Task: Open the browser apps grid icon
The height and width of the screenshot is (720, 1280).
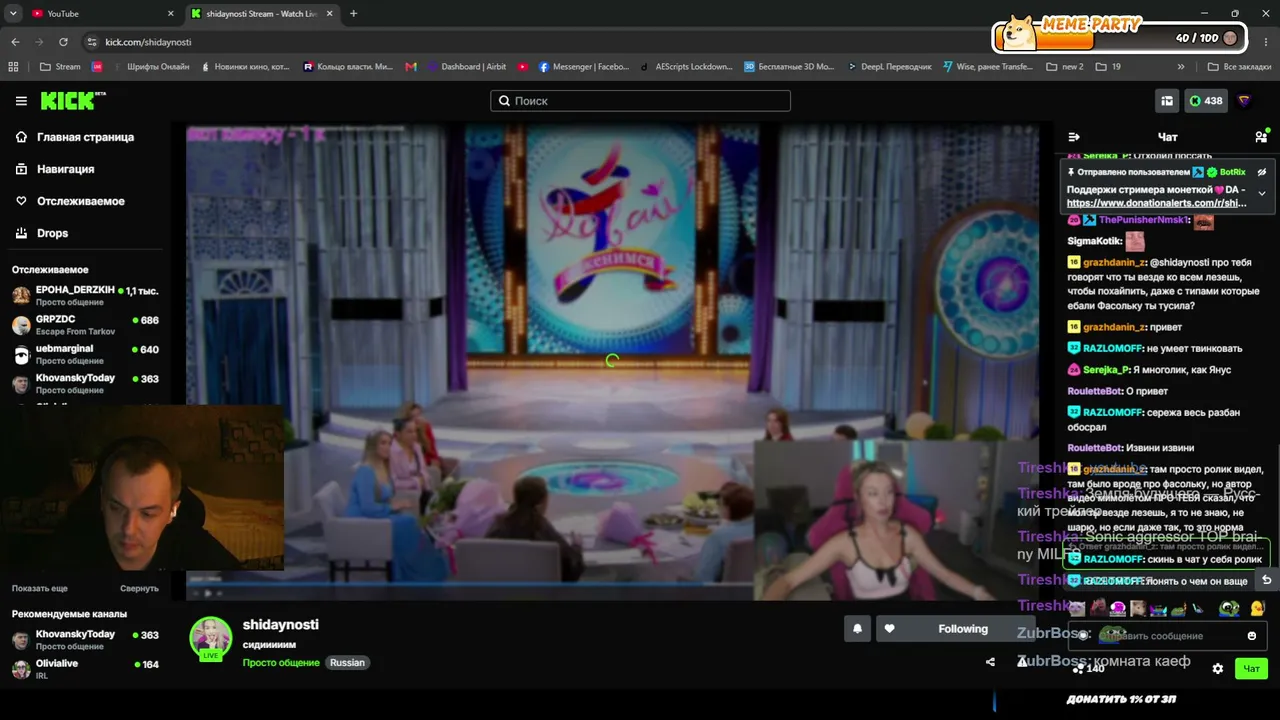Action: (13, 67)
